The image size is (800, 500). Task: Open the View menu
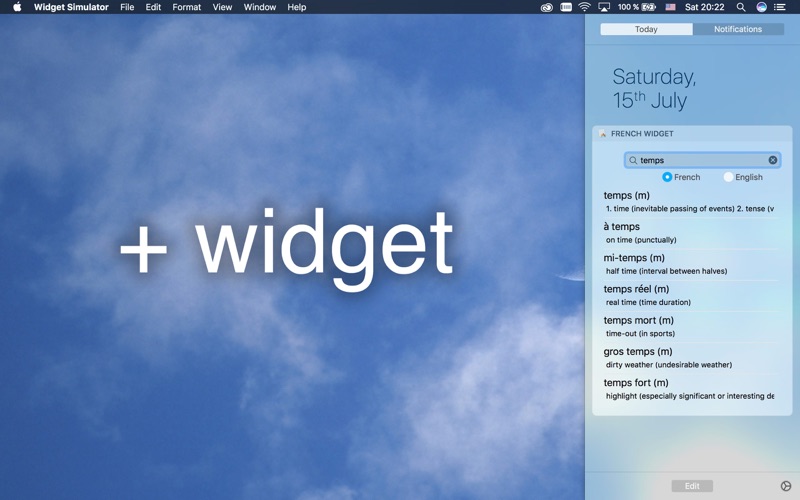[222, 7]
